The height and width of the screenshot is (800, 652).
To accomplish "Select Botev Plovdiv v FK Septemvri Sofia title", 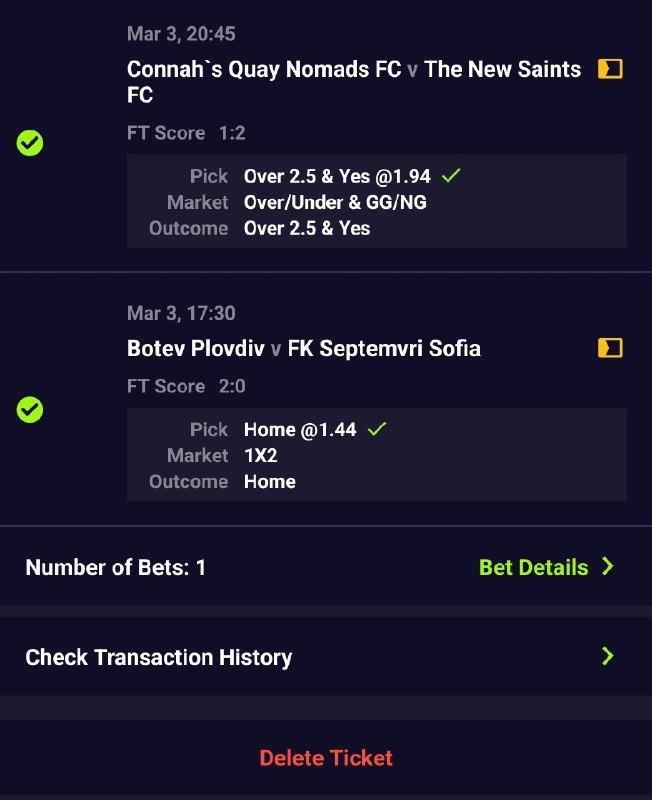I will tap(304, 348).
